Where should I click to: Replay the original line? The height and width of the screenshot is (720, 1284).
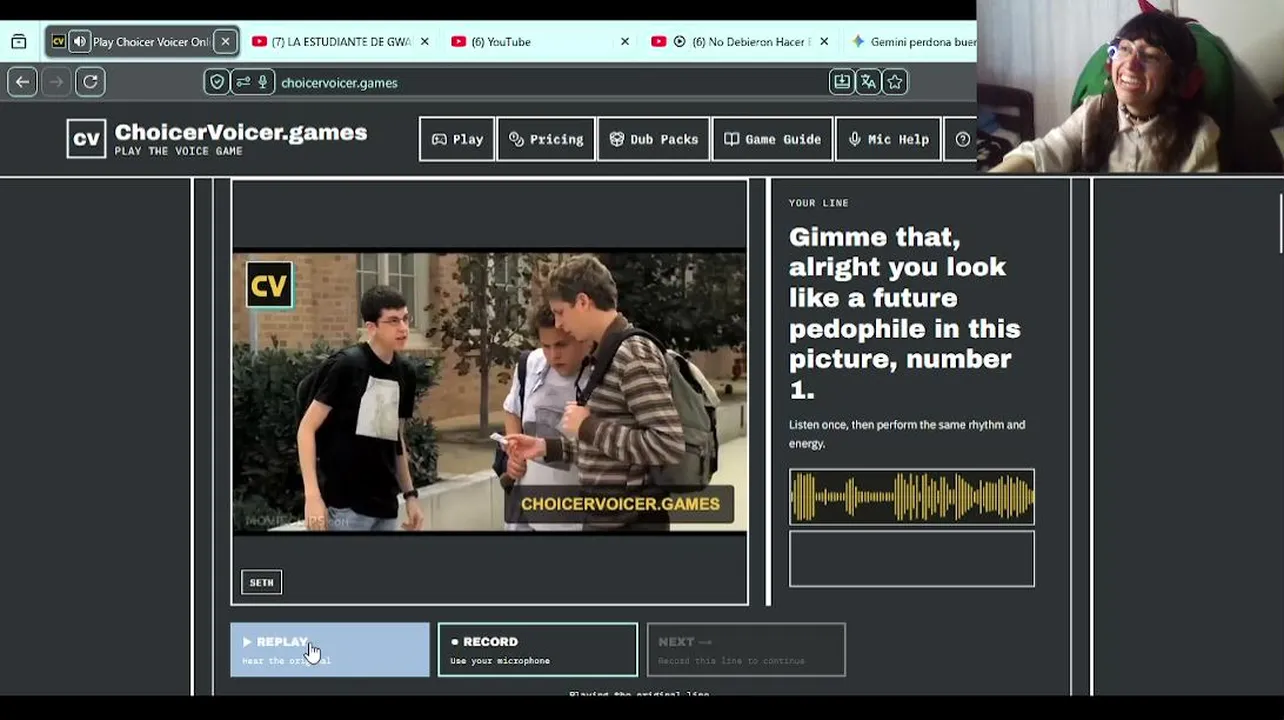pos(330,649)
